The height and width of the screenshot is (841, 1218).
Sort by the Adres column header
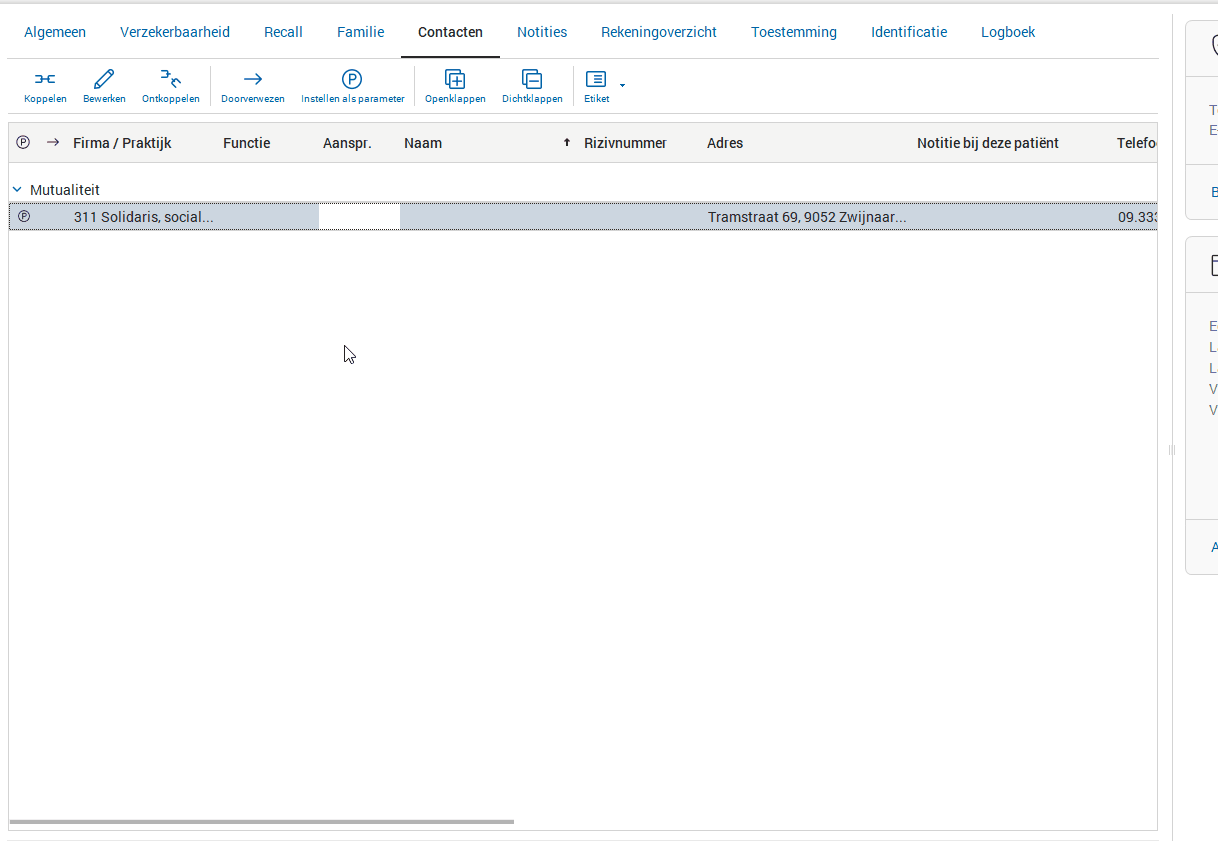[x=725, y=143]
